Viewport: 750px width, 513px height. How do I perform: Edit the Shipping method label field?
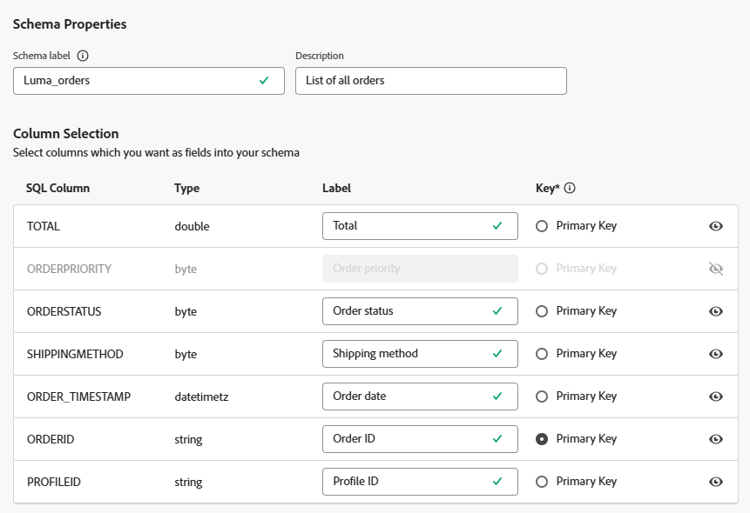pos(408,354)
